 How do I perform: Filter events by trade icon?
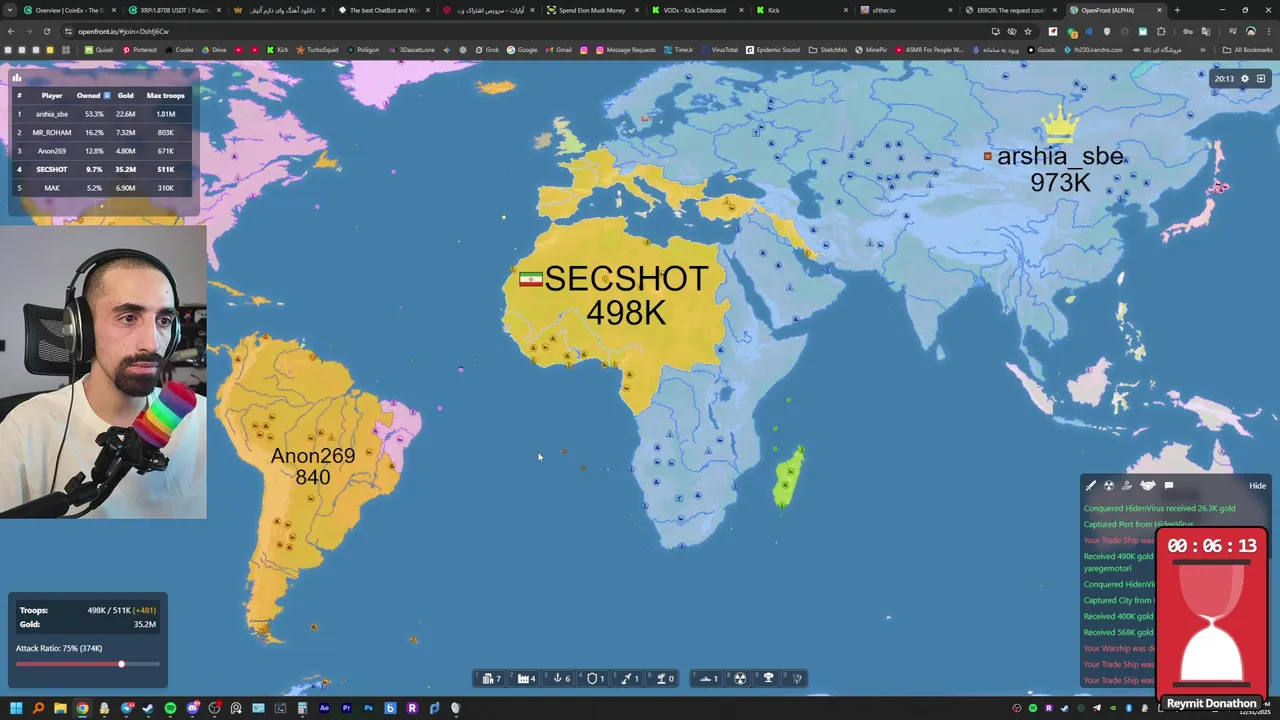coord(1127,485)
